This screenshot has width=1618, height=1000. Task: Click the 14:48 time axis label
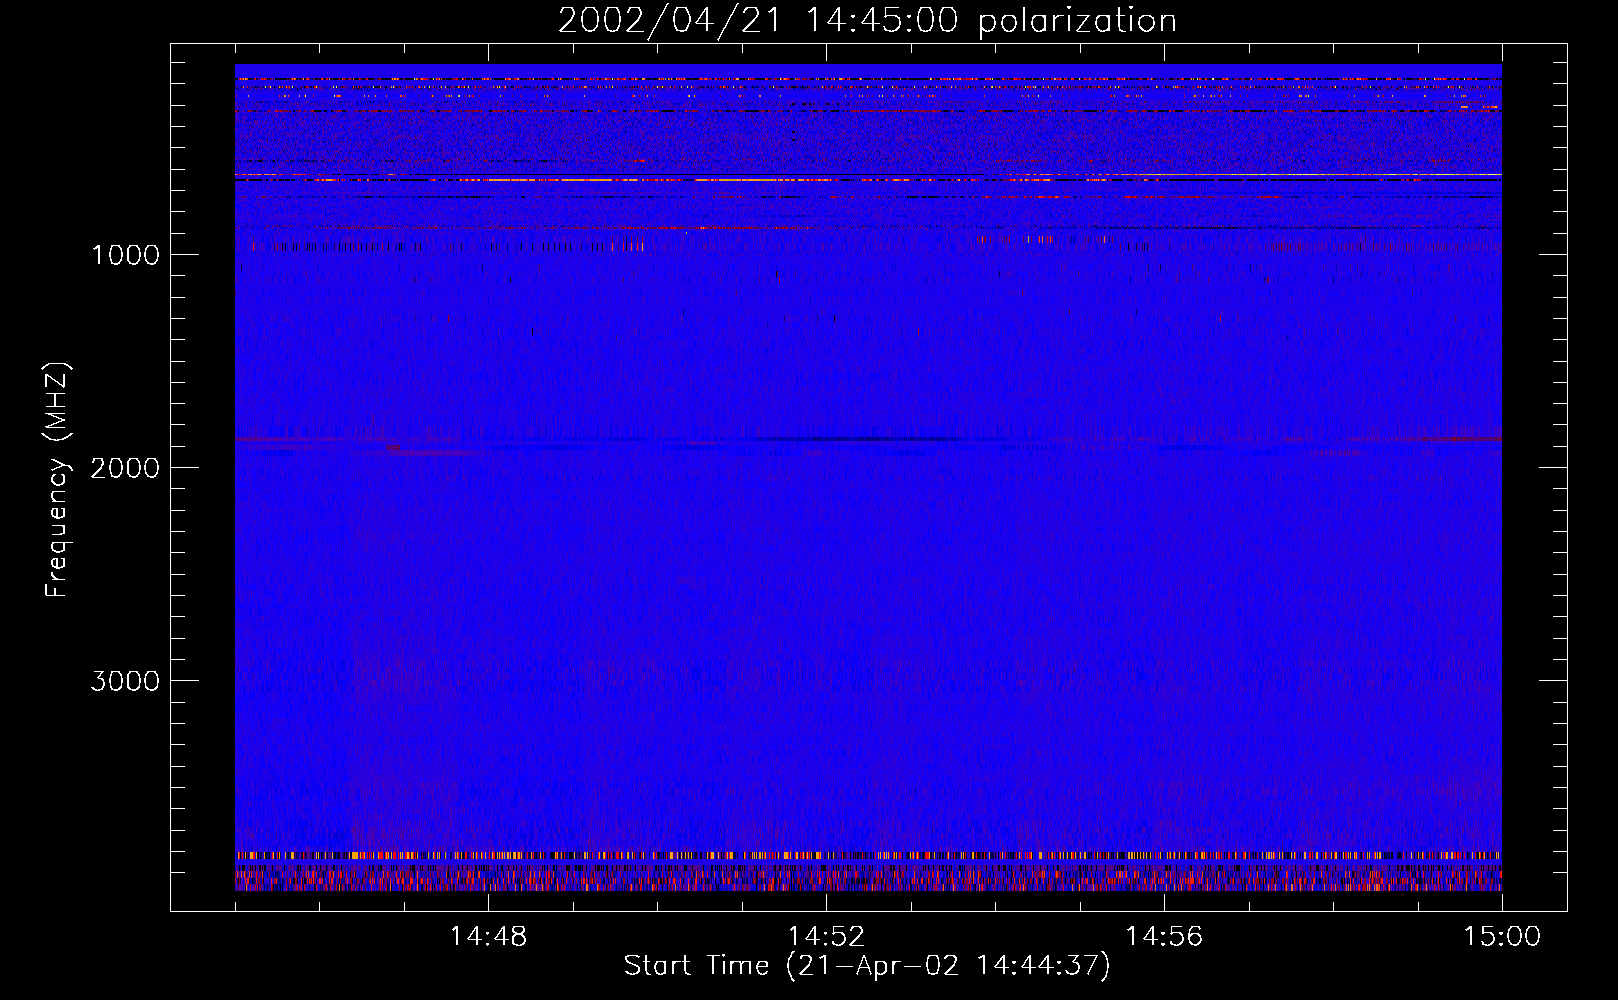488,937
